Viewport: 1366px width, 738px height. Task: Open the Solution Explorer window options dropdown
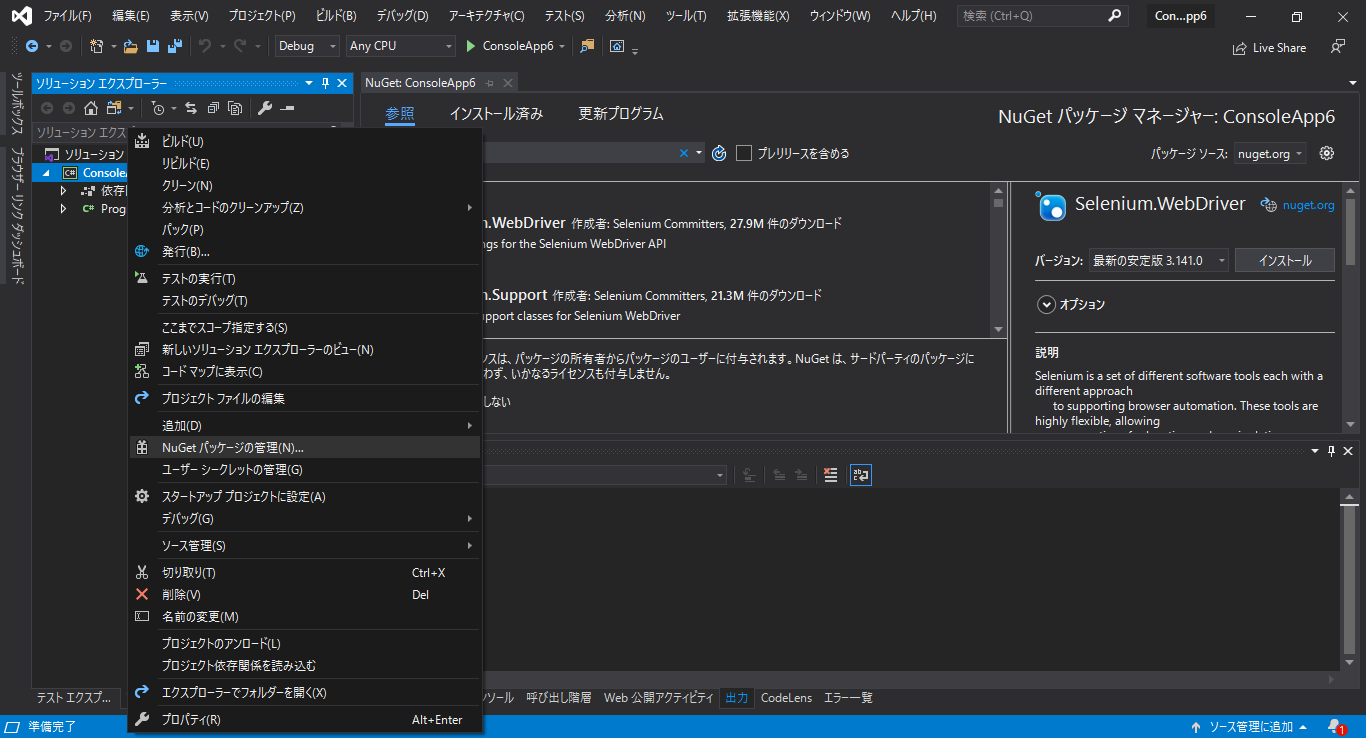click(x=309, y=83)
